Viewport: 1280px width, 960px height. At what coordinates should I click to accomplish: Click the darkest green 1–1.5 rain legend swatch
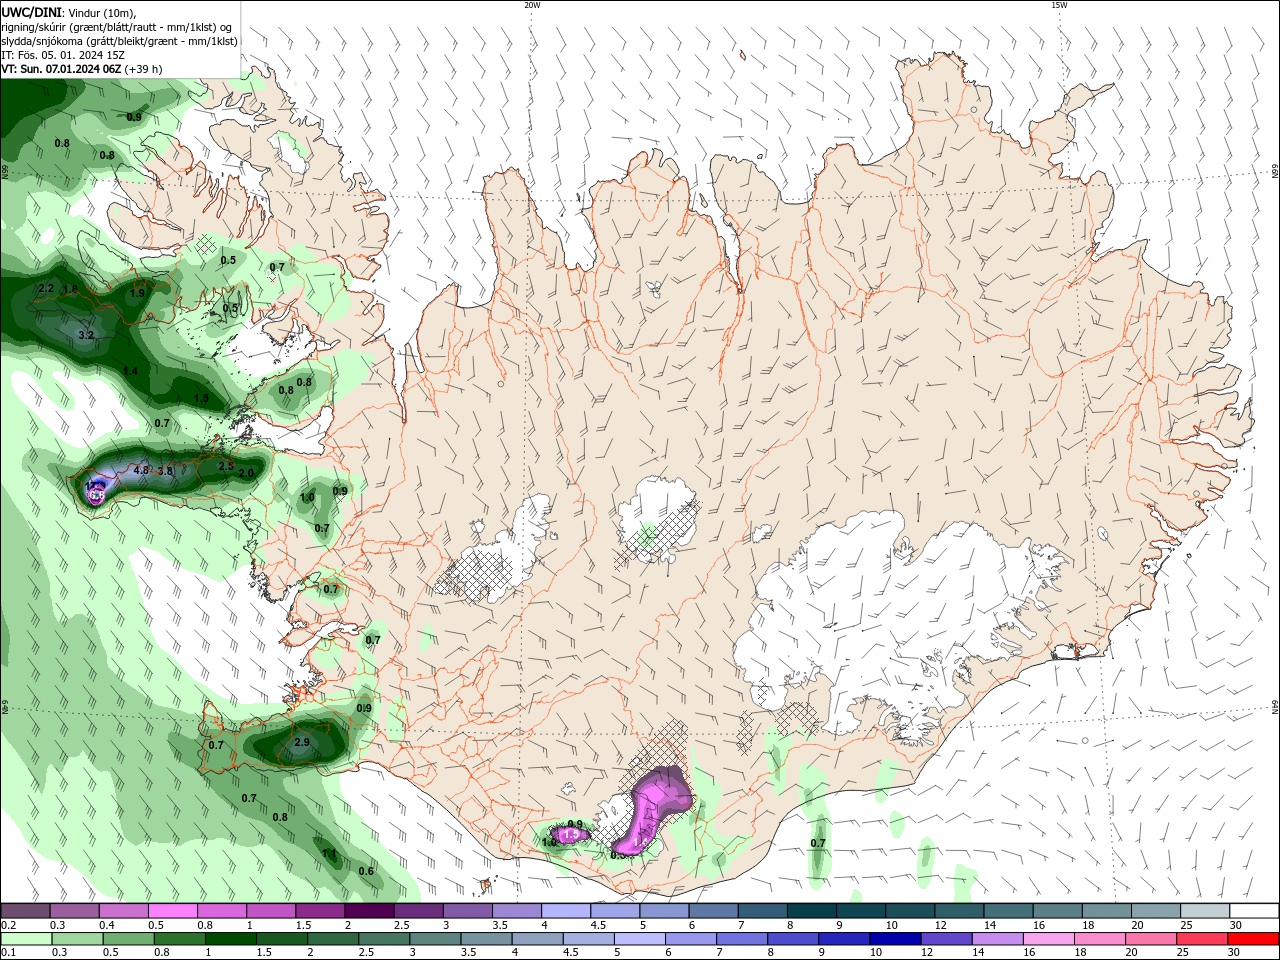pyautogui.click(x=232, y=939)
